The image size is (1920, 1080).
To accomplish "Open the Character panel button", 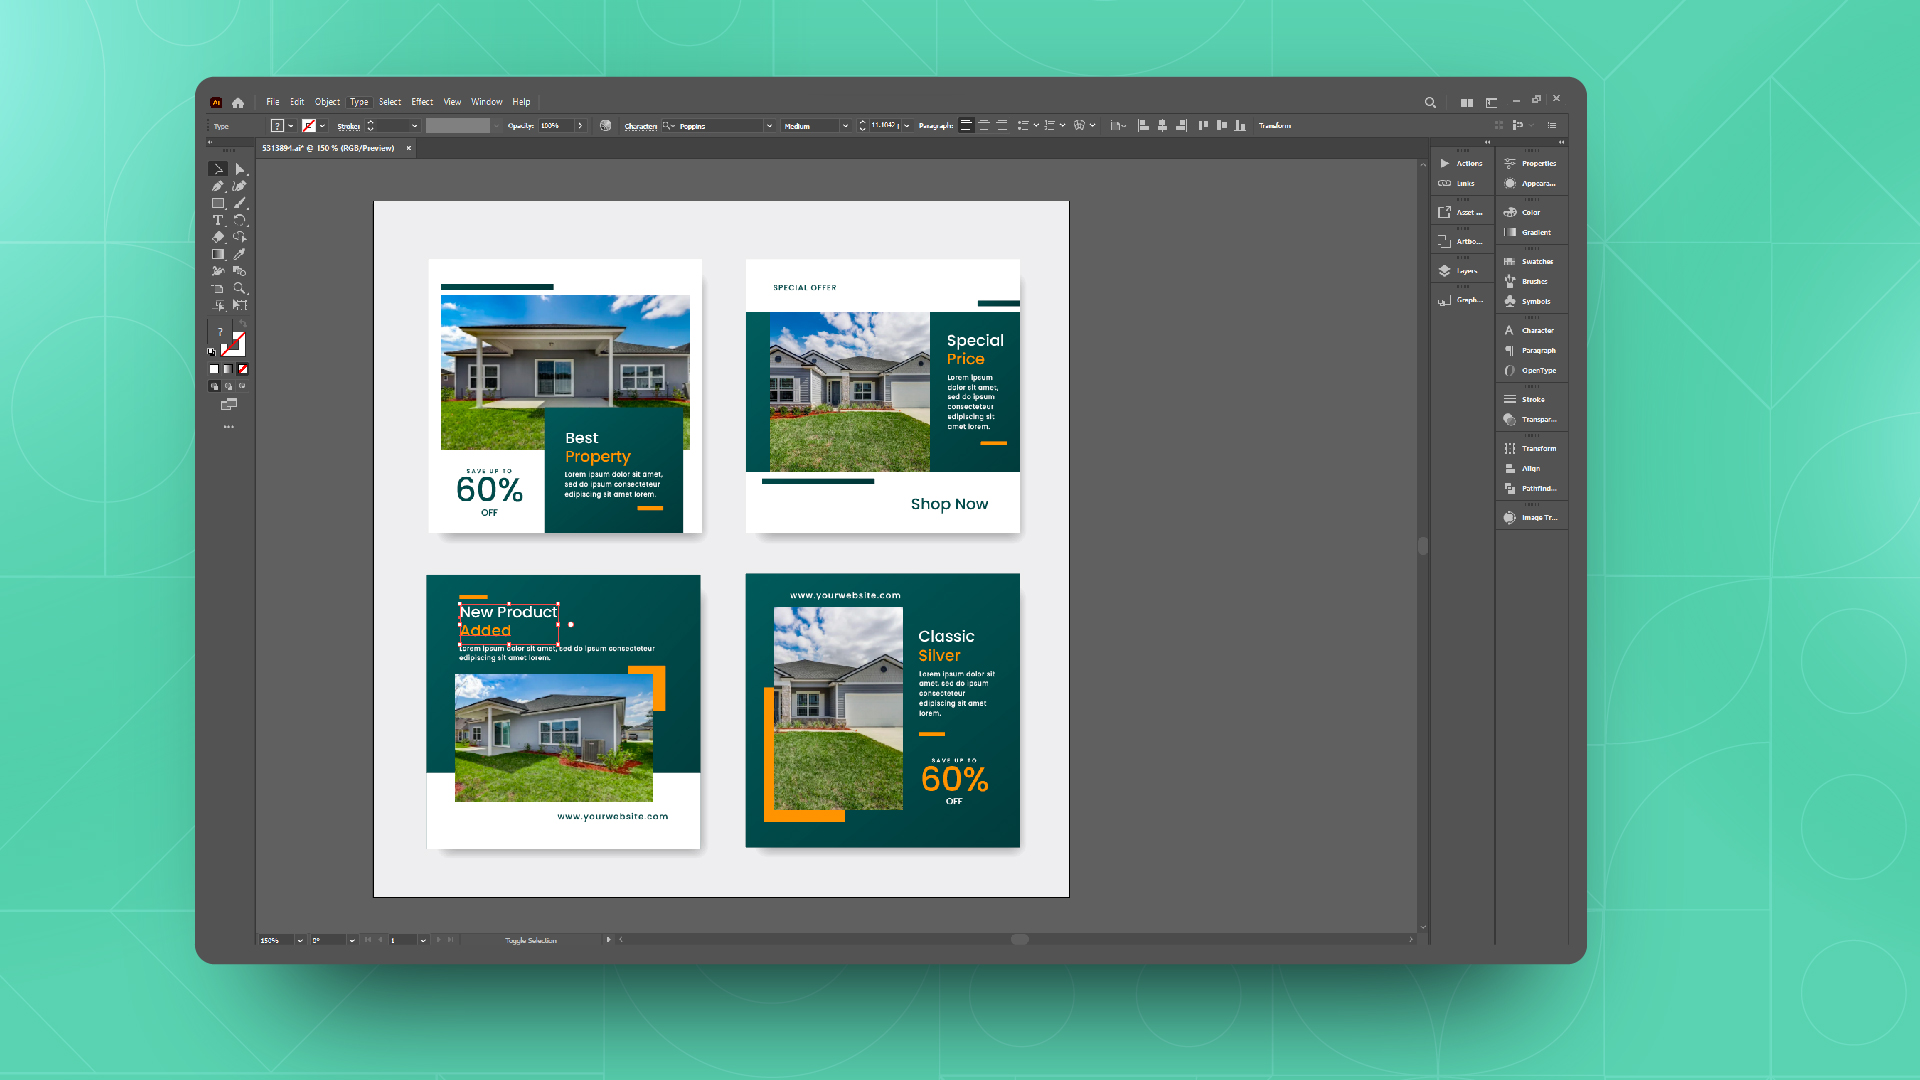I will (x=1531, y=331).
